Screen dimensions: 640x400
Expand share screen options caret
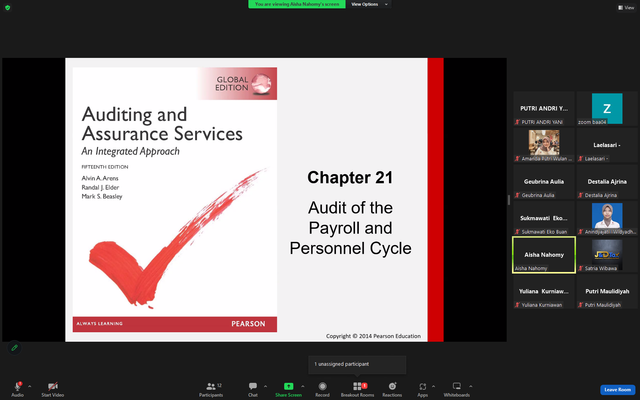point(302,386)
